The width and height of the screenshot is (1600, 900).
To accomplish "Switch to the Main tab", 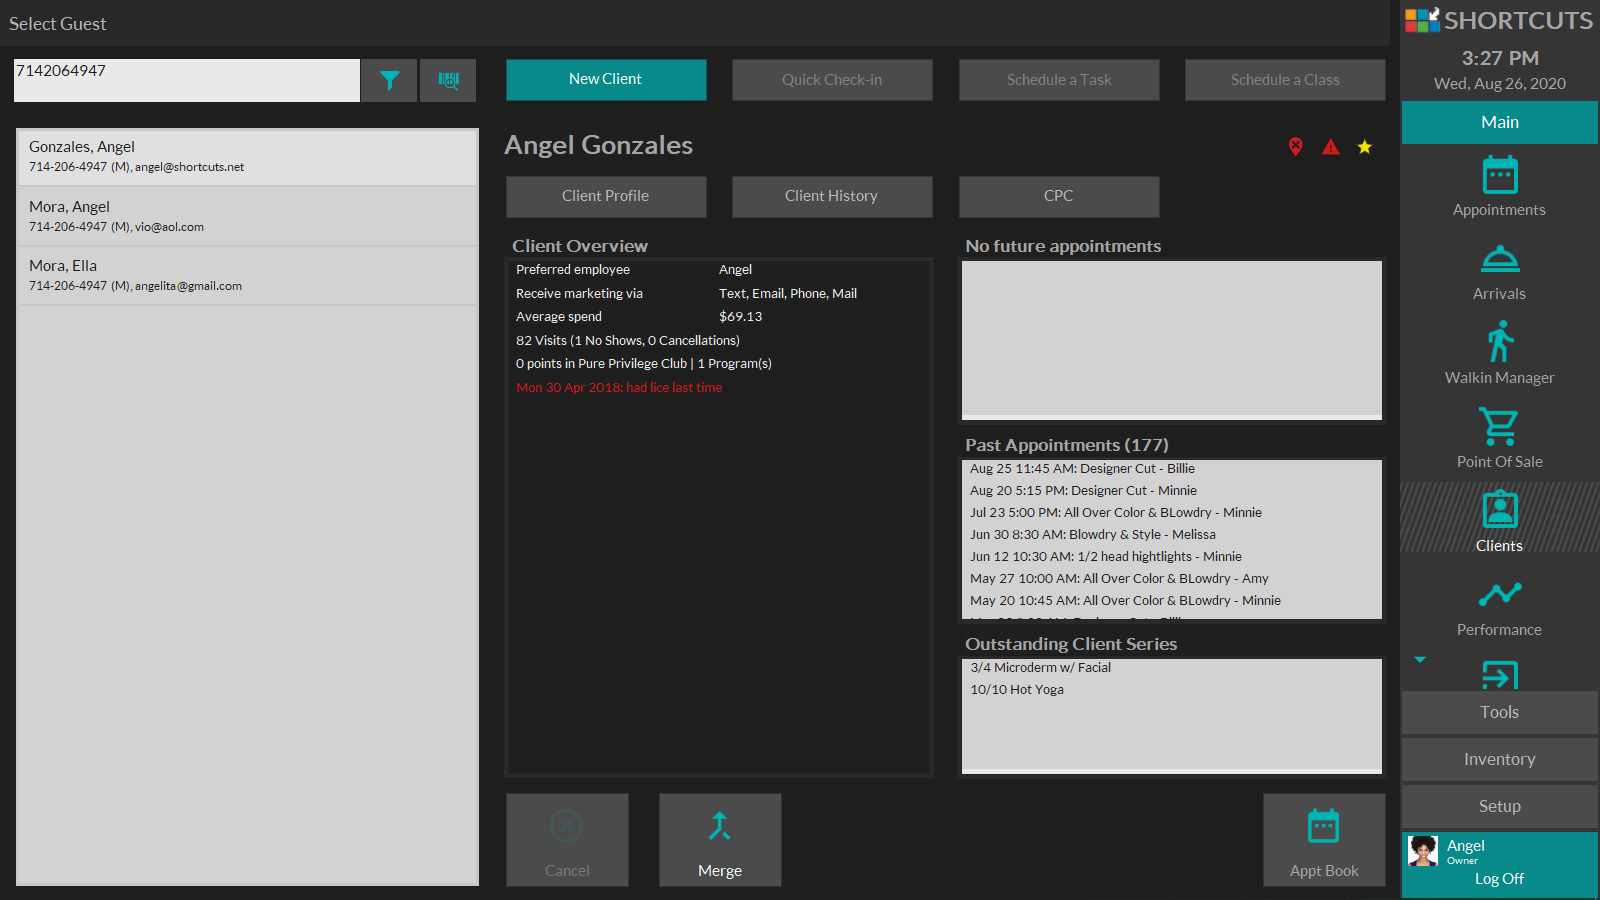I will pyautogui.click(x=1499, y=122).
